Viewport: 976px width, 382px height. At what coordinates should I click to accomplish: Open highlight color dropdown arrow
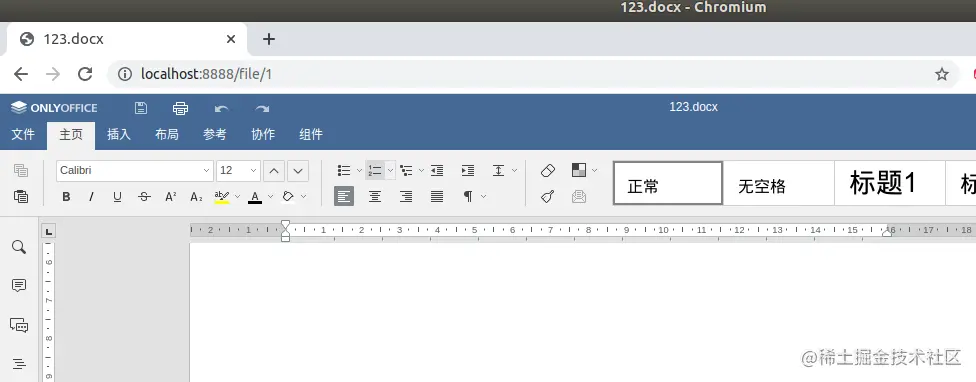237,197
